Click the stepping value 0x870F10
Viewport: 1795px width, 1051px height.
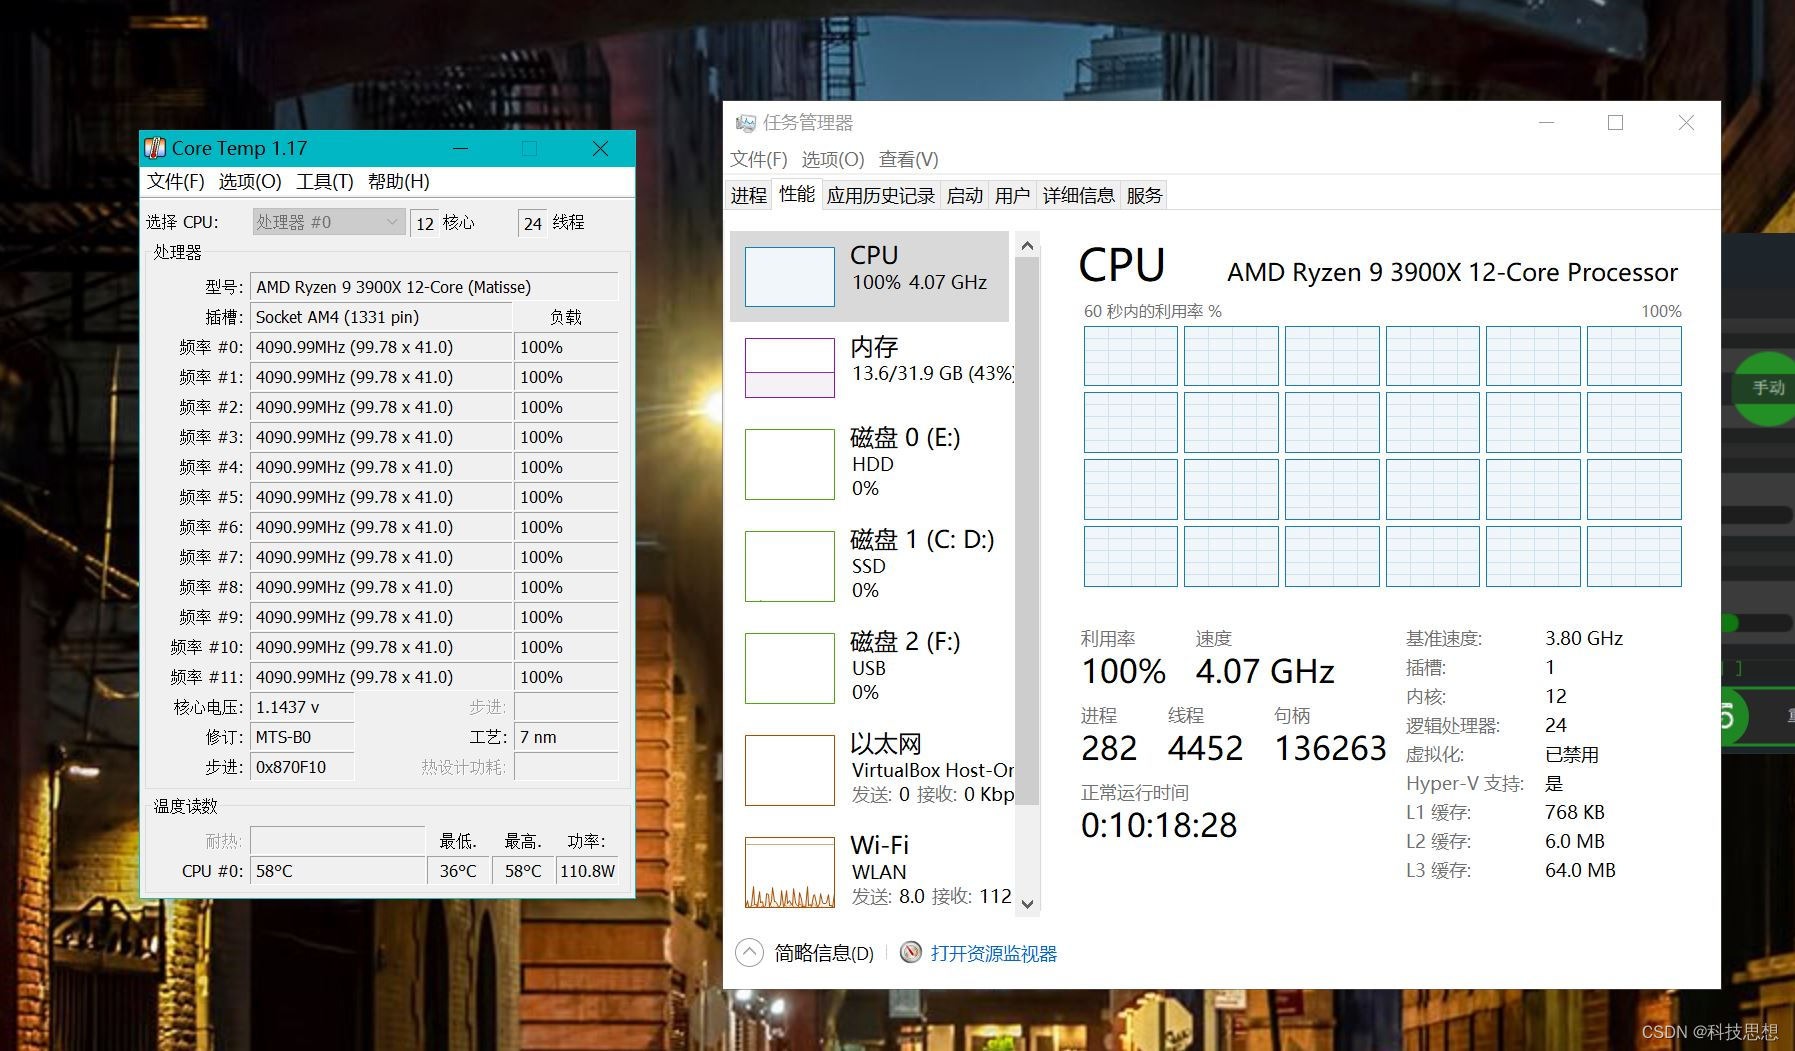click(x=302, y=767)
